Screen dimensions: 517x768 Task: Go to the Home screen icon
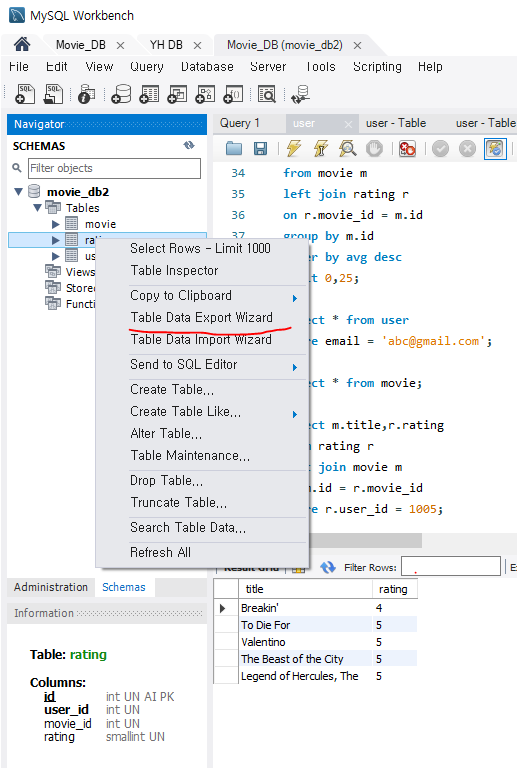tap(22, 45)
